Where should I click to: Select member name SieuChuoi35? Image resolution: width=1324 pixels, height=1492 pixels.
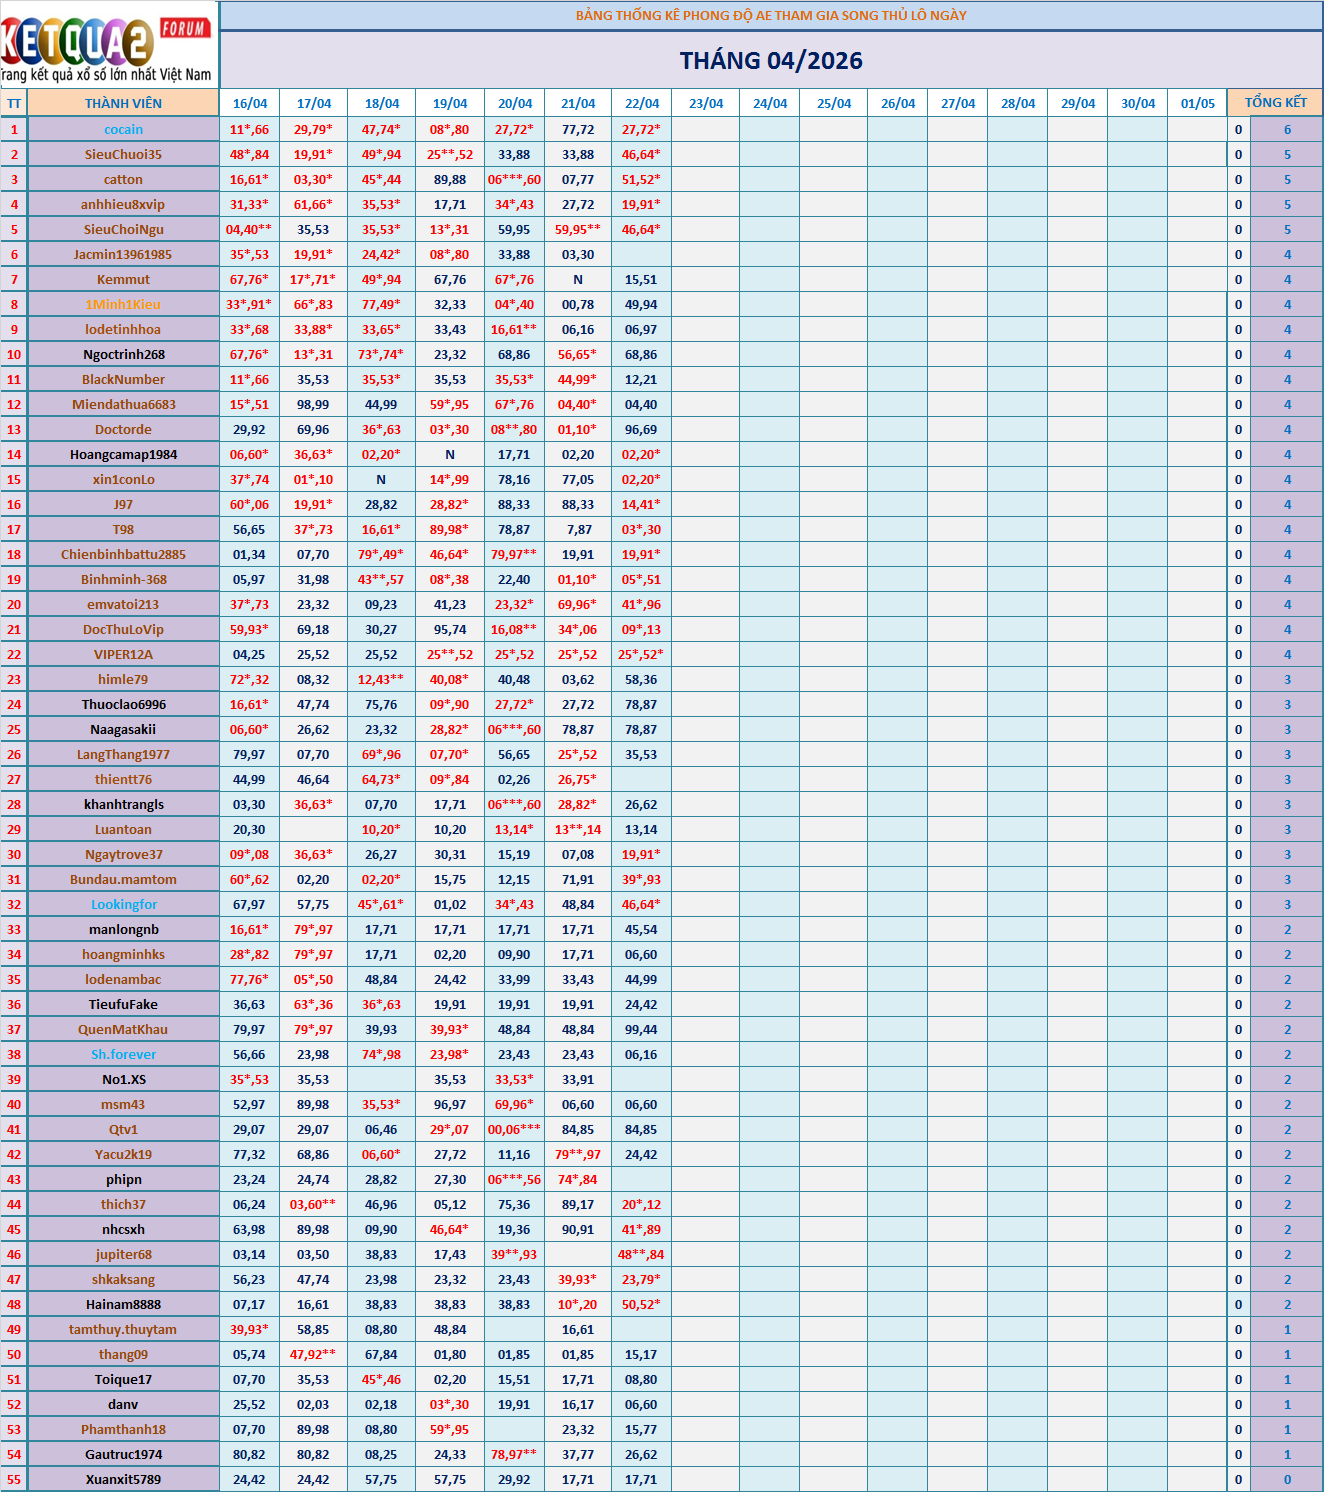tap(123, 154)
